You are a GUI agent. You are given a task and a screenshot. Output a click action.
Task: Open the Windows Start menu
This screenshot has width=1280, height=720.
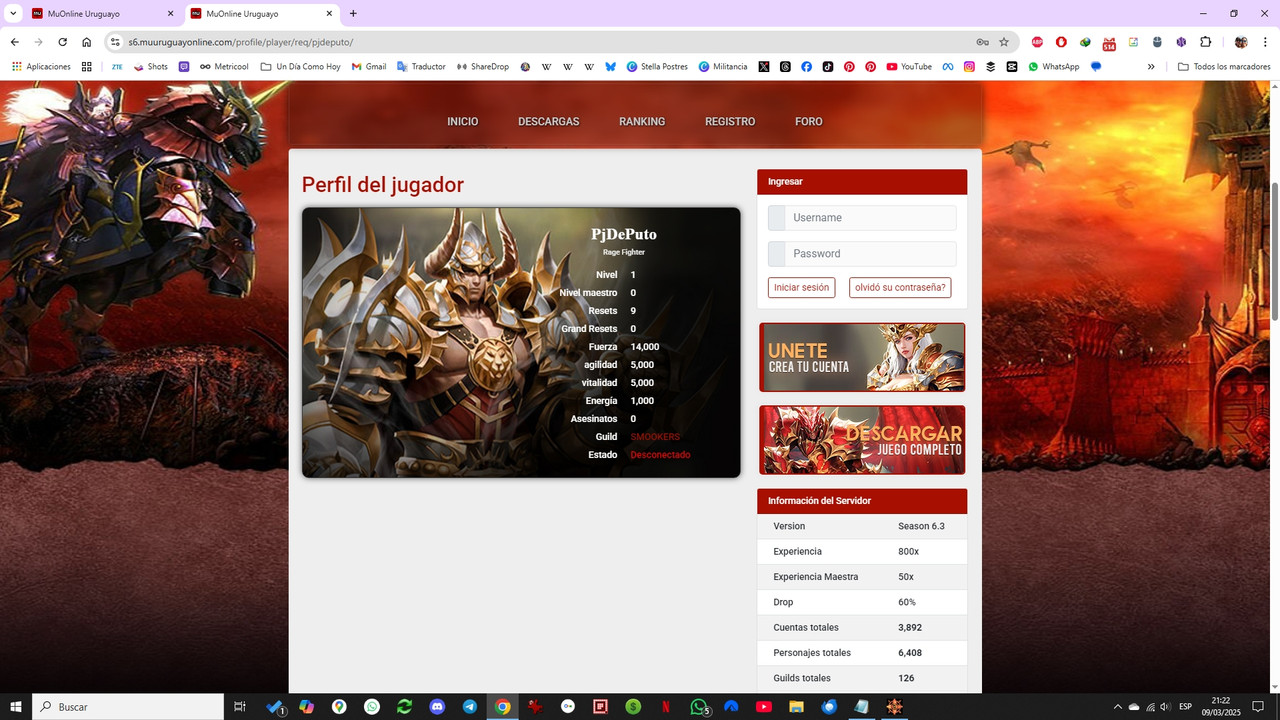(x=16, y=707)
